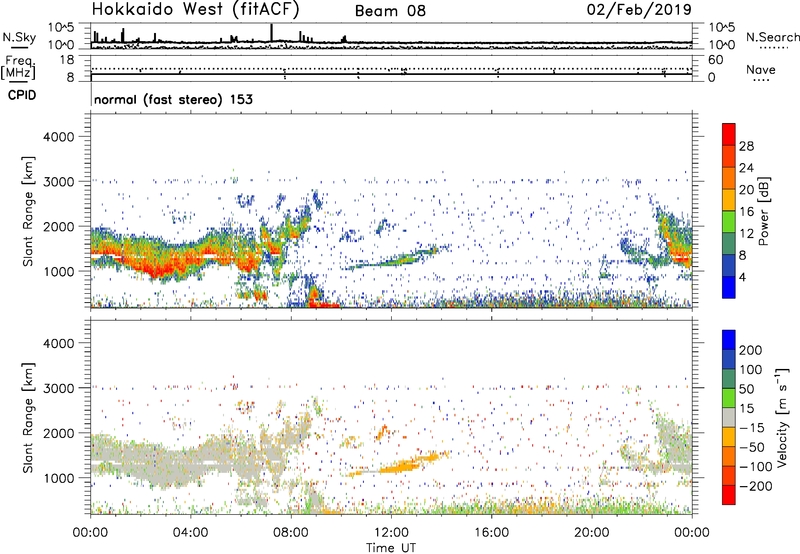Select the 'normal (fast stereo) 153' mode text
This screenshot has height=554, width=800.
pyautogui.click(x=173, y=99)
